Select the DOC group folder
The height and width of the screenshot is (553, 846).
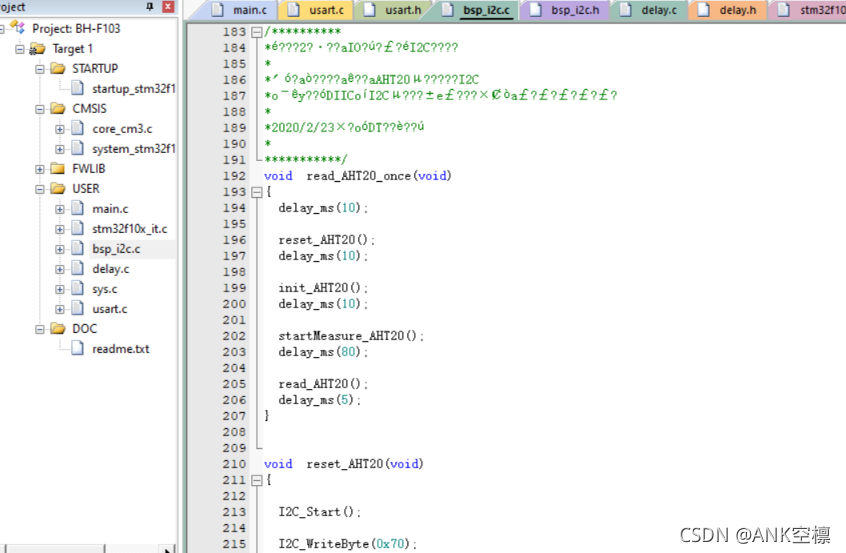click(85, 329)
